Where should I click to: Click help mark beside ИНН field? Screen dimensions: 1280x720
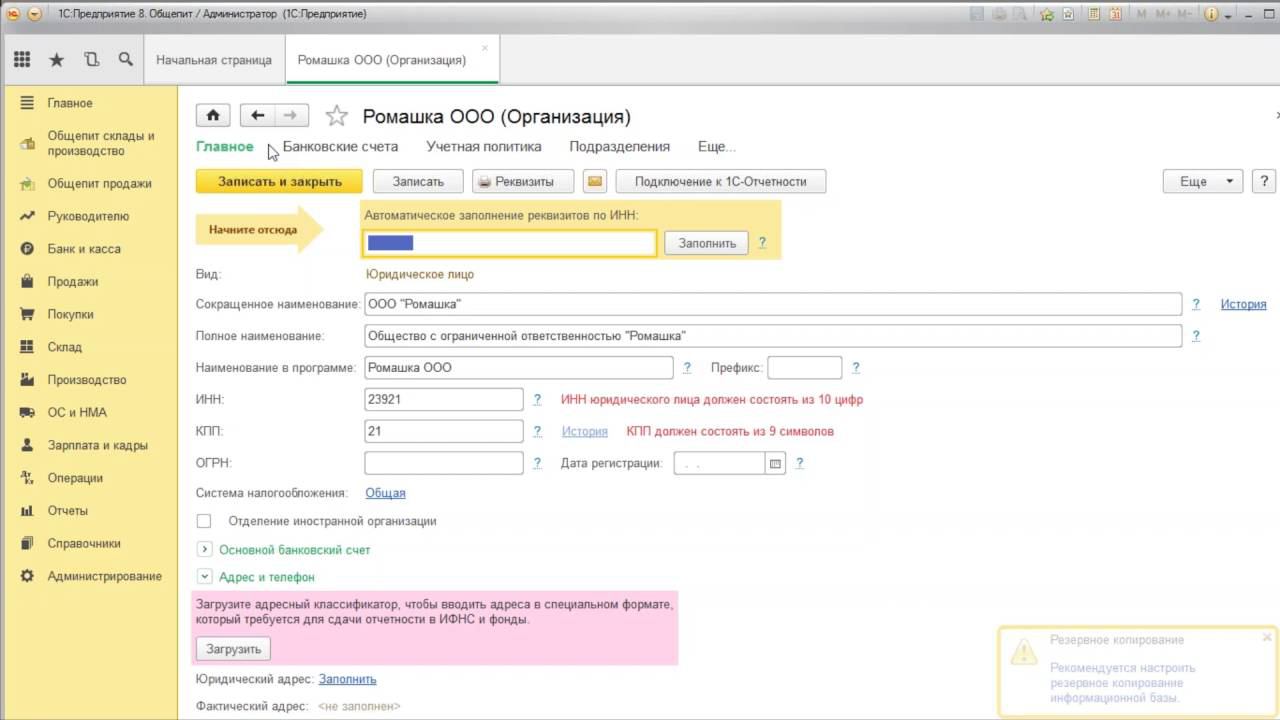click(537, 400)
